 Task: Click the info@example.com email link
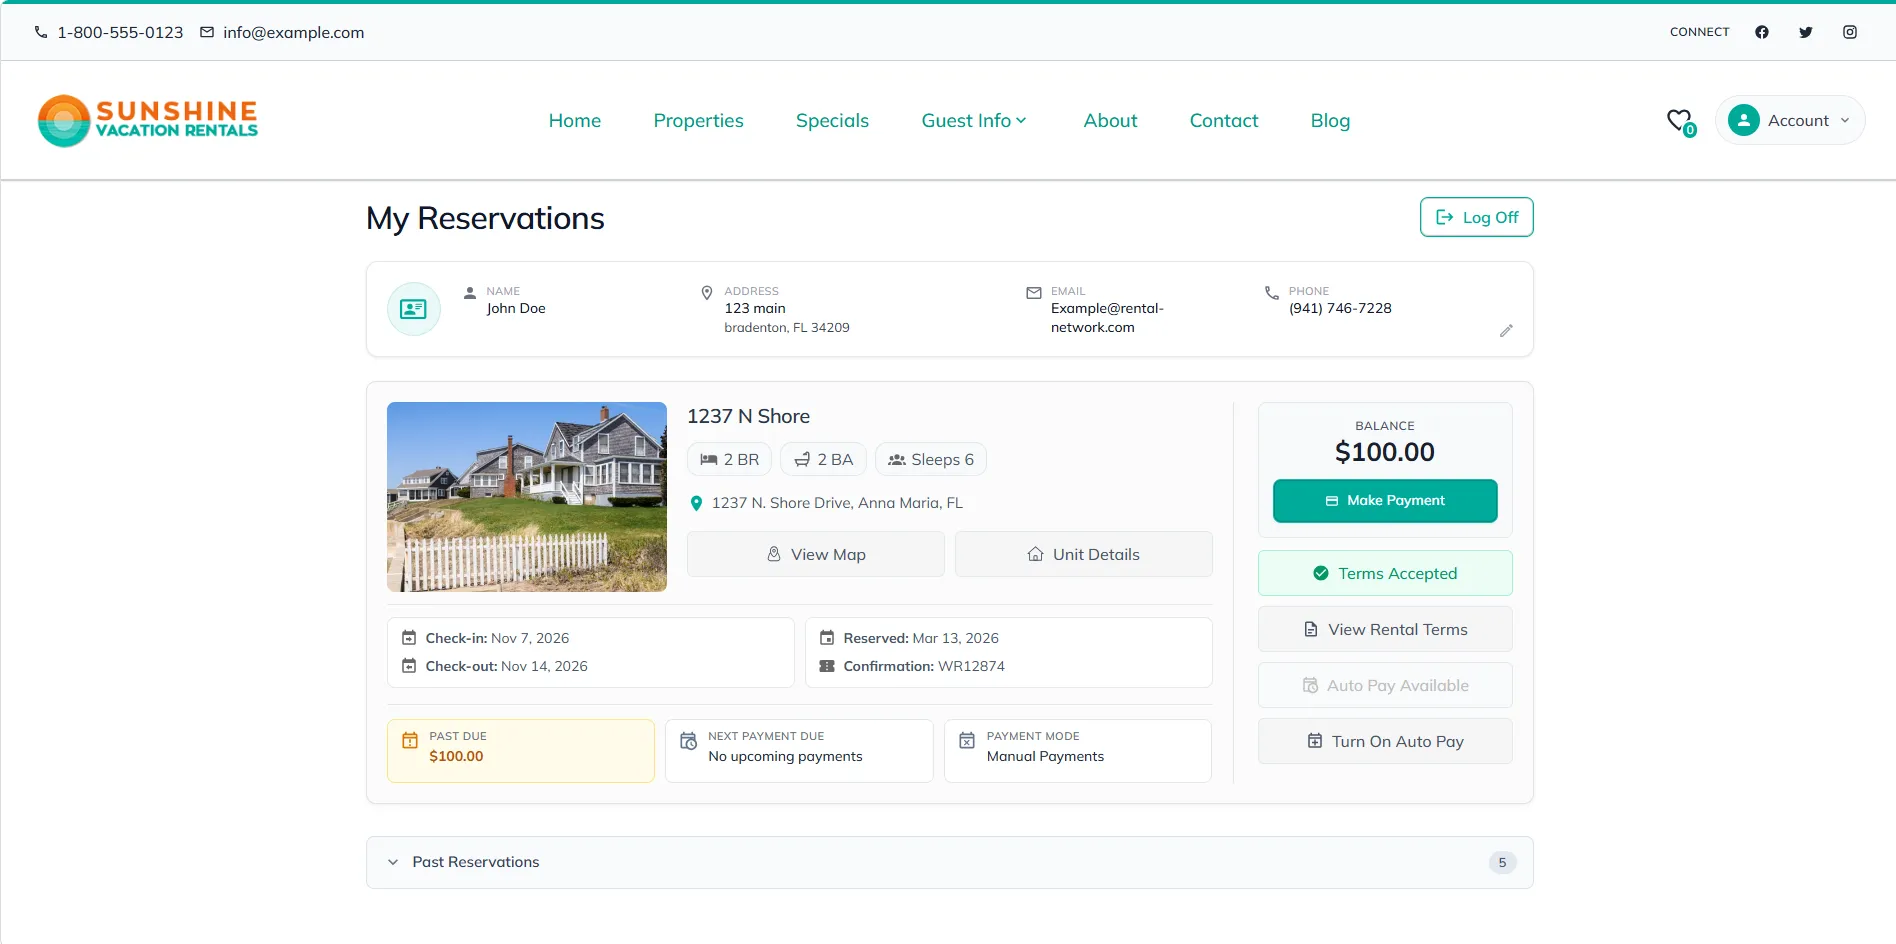point(293,32)
